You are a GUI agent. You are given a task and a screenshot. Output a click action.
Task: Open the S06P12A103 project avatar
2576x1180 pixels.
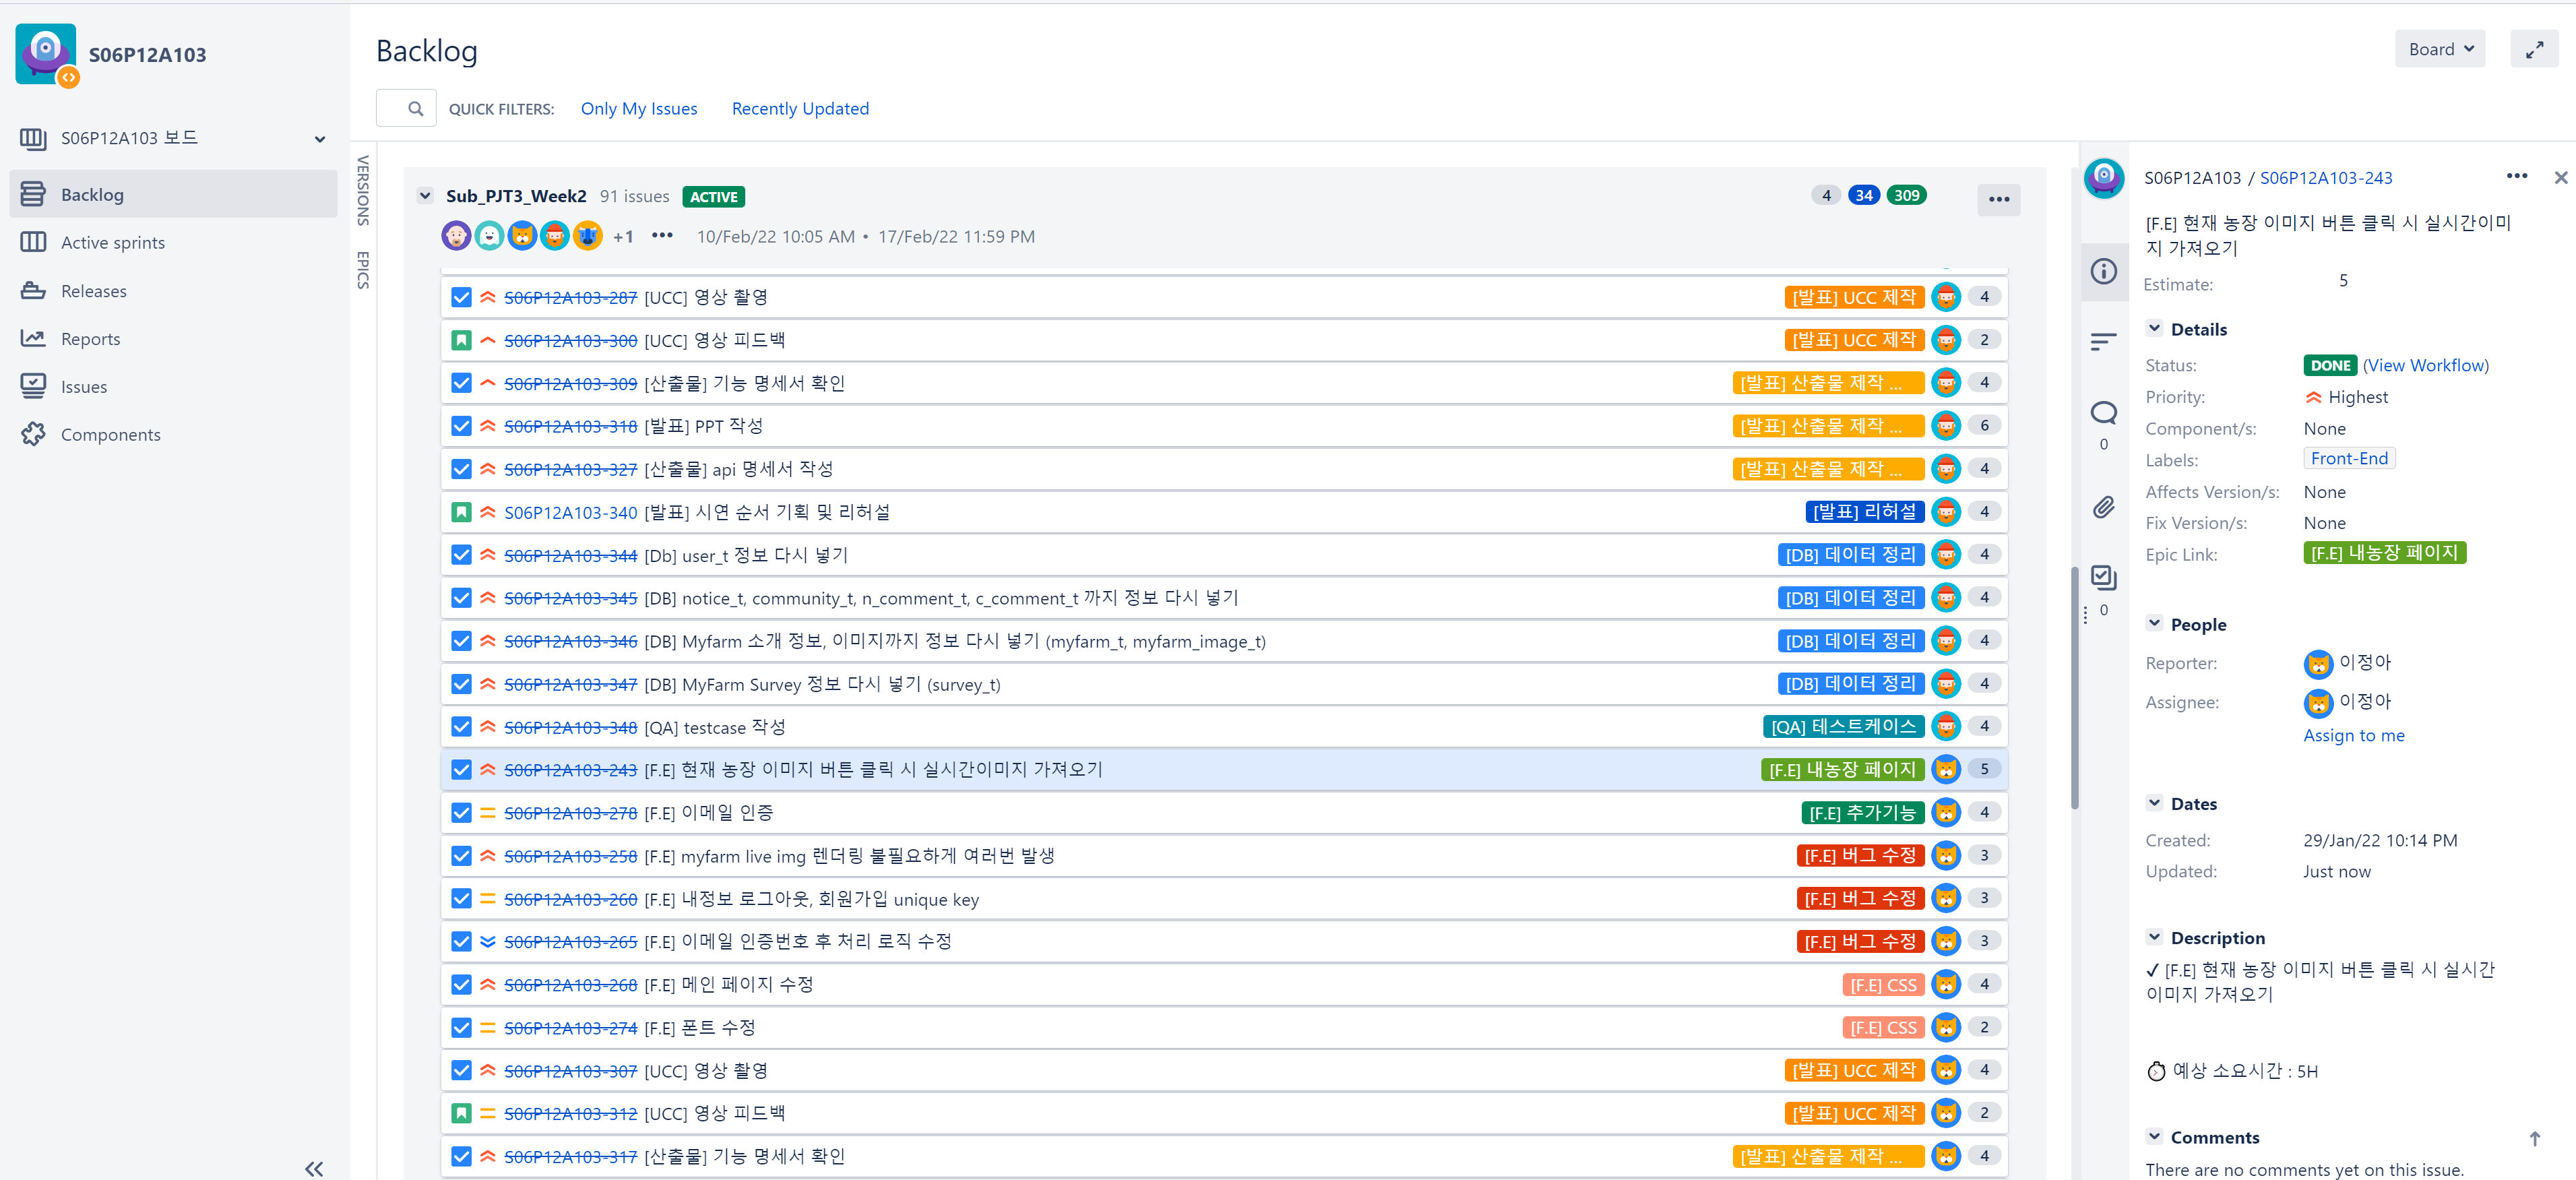tap(46, 54)
